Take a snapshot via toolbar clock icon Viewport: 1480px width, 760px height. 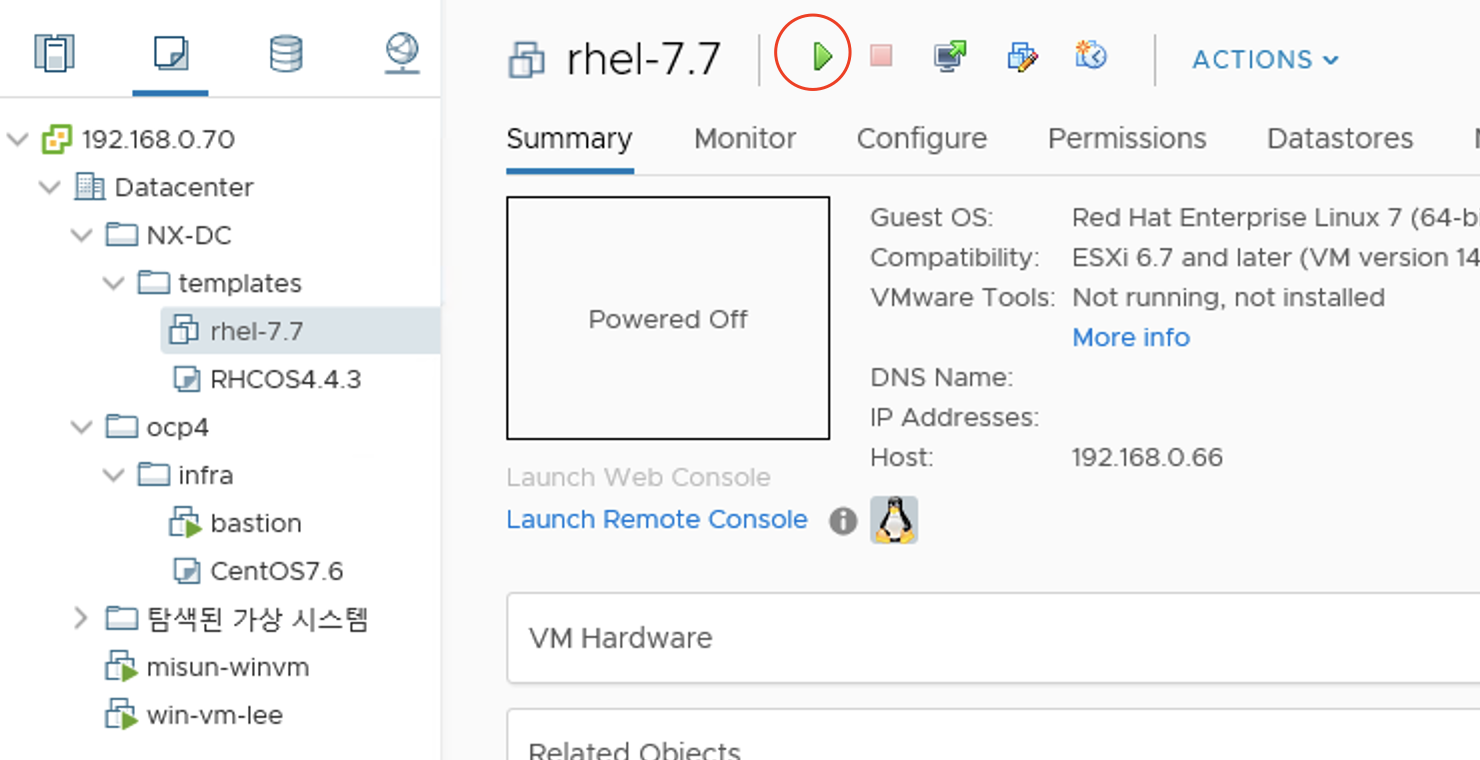point(1091,55)
